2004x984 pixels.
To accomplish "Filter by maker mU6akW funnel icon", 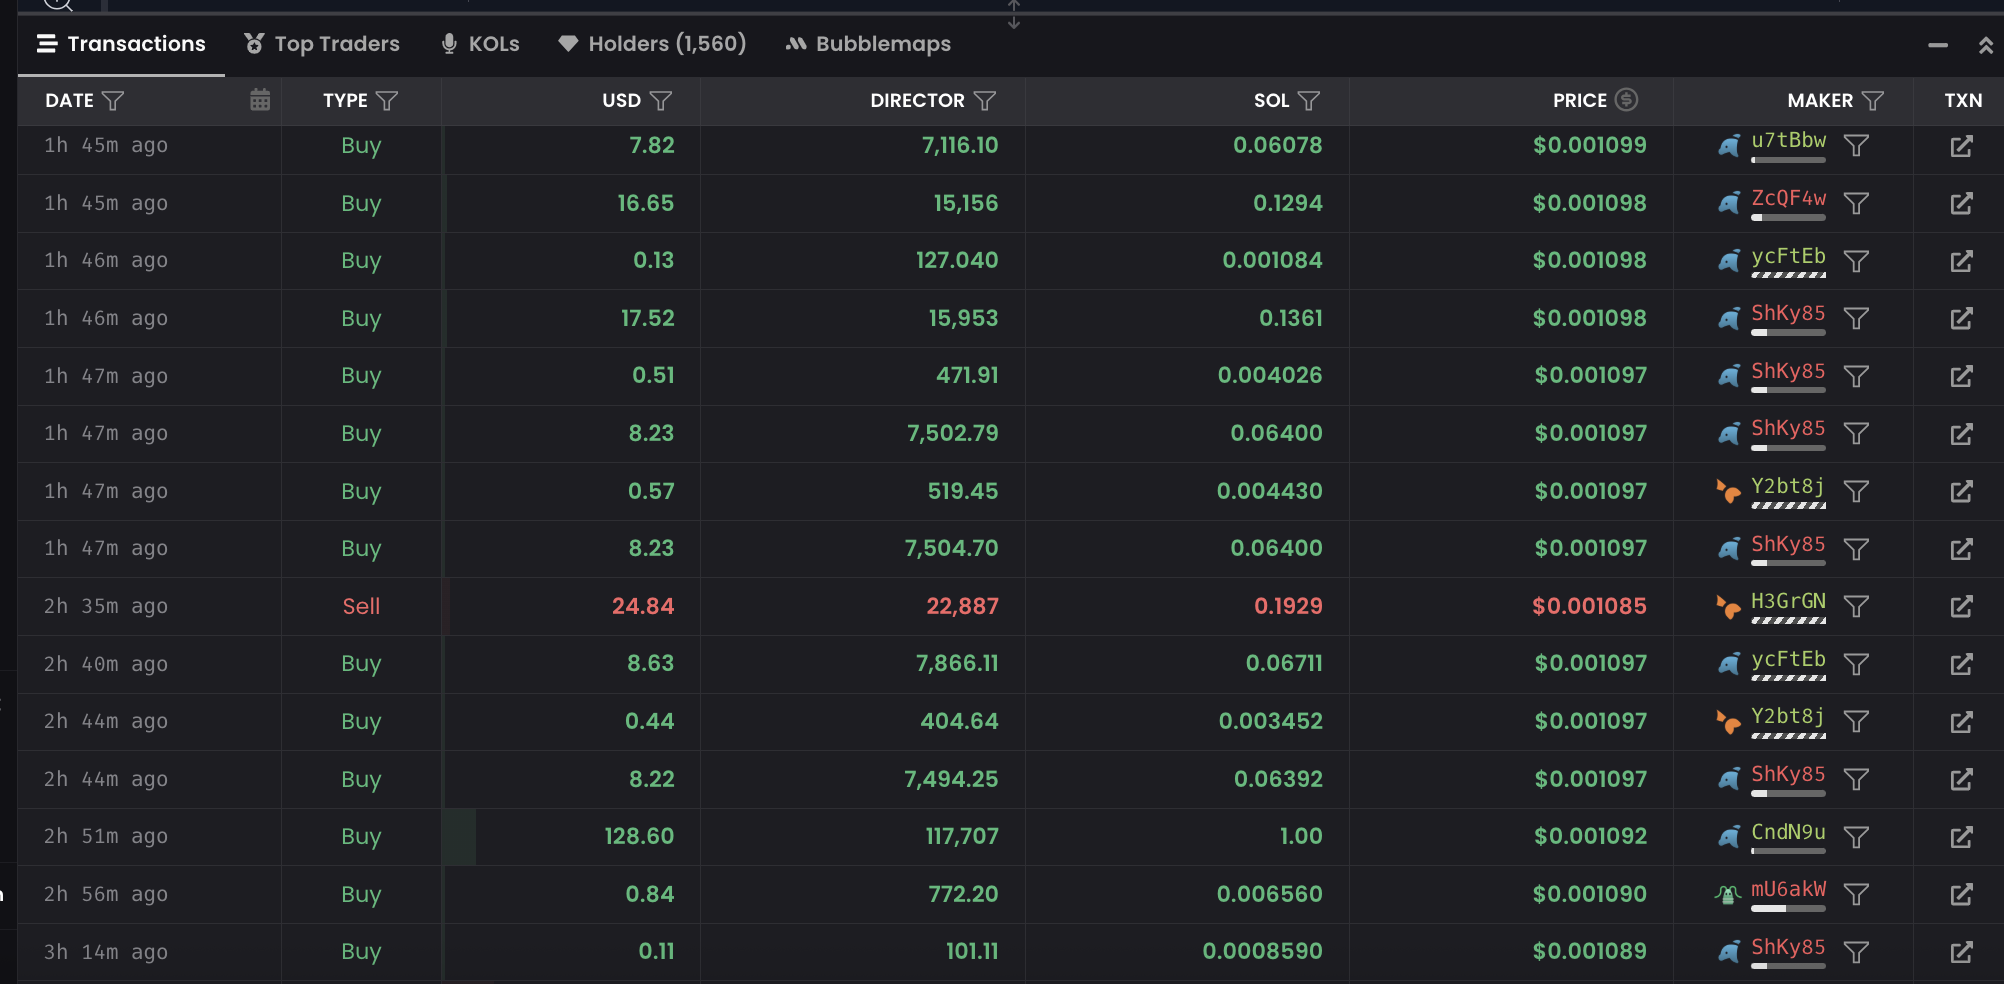I will click(x=1856, y=895).
